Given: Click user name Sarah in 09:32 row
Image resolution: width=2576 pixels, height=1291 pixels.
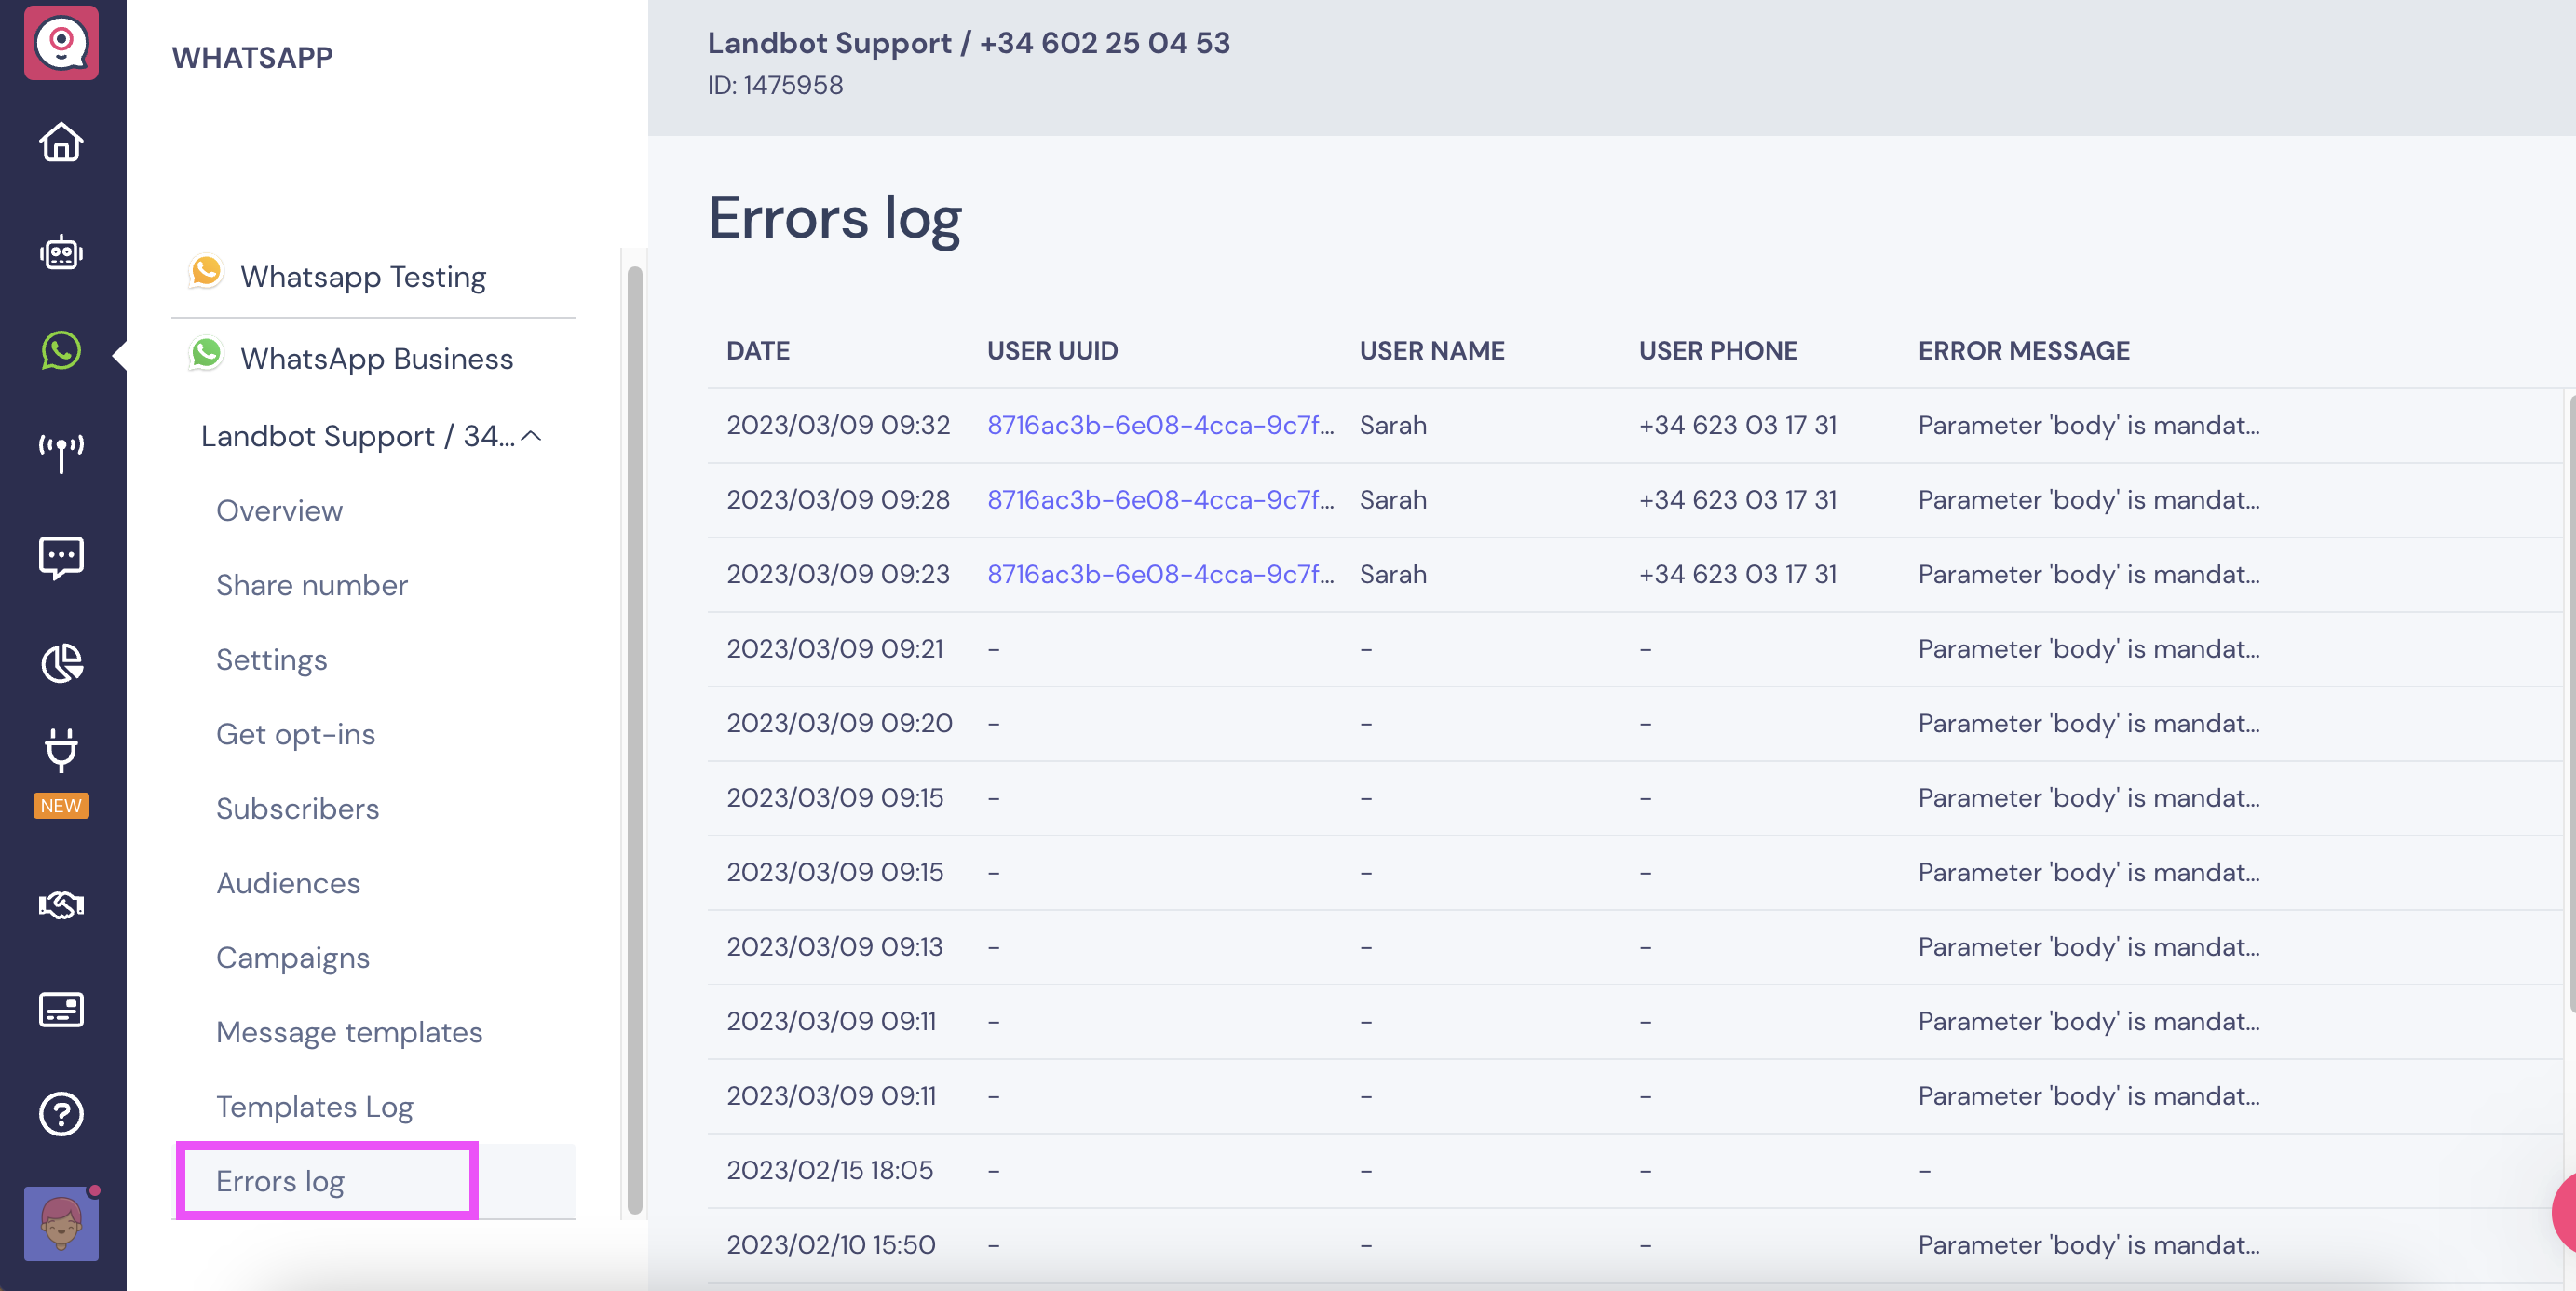Looking at the screenshot, I should click(1392, 425).
